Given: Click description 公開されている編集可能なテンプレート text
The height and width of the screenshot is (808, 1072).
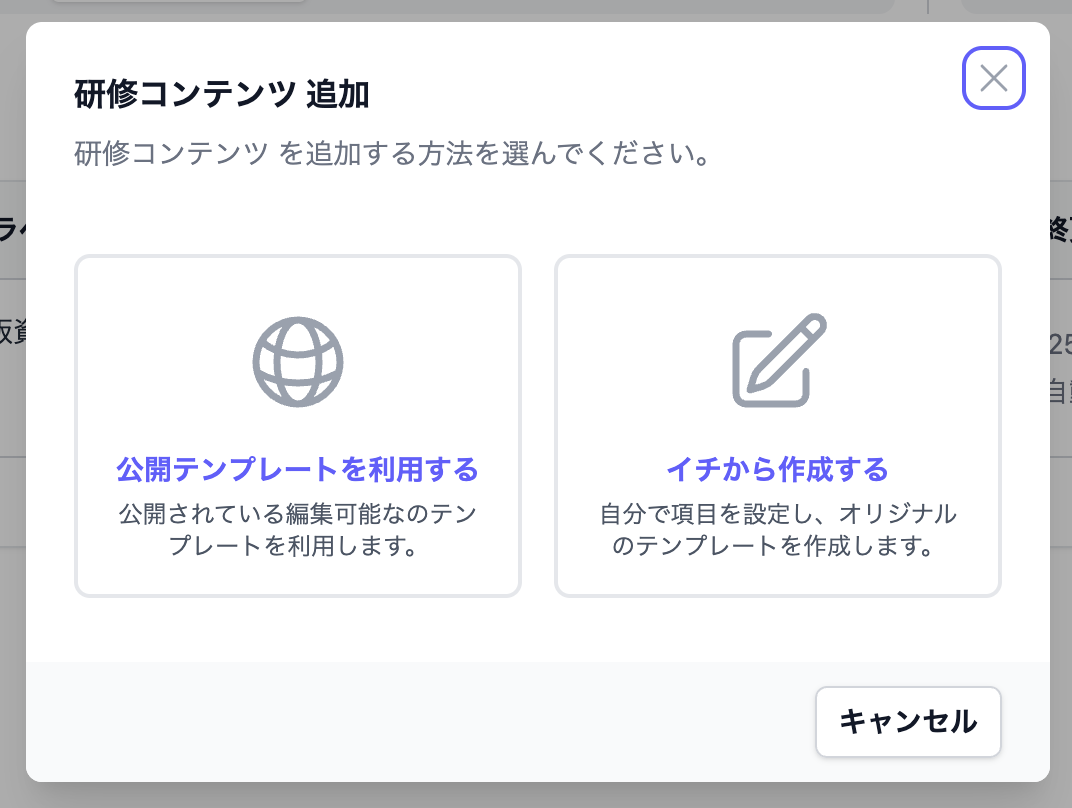Looking at the screenshot, I should (297, 530).
